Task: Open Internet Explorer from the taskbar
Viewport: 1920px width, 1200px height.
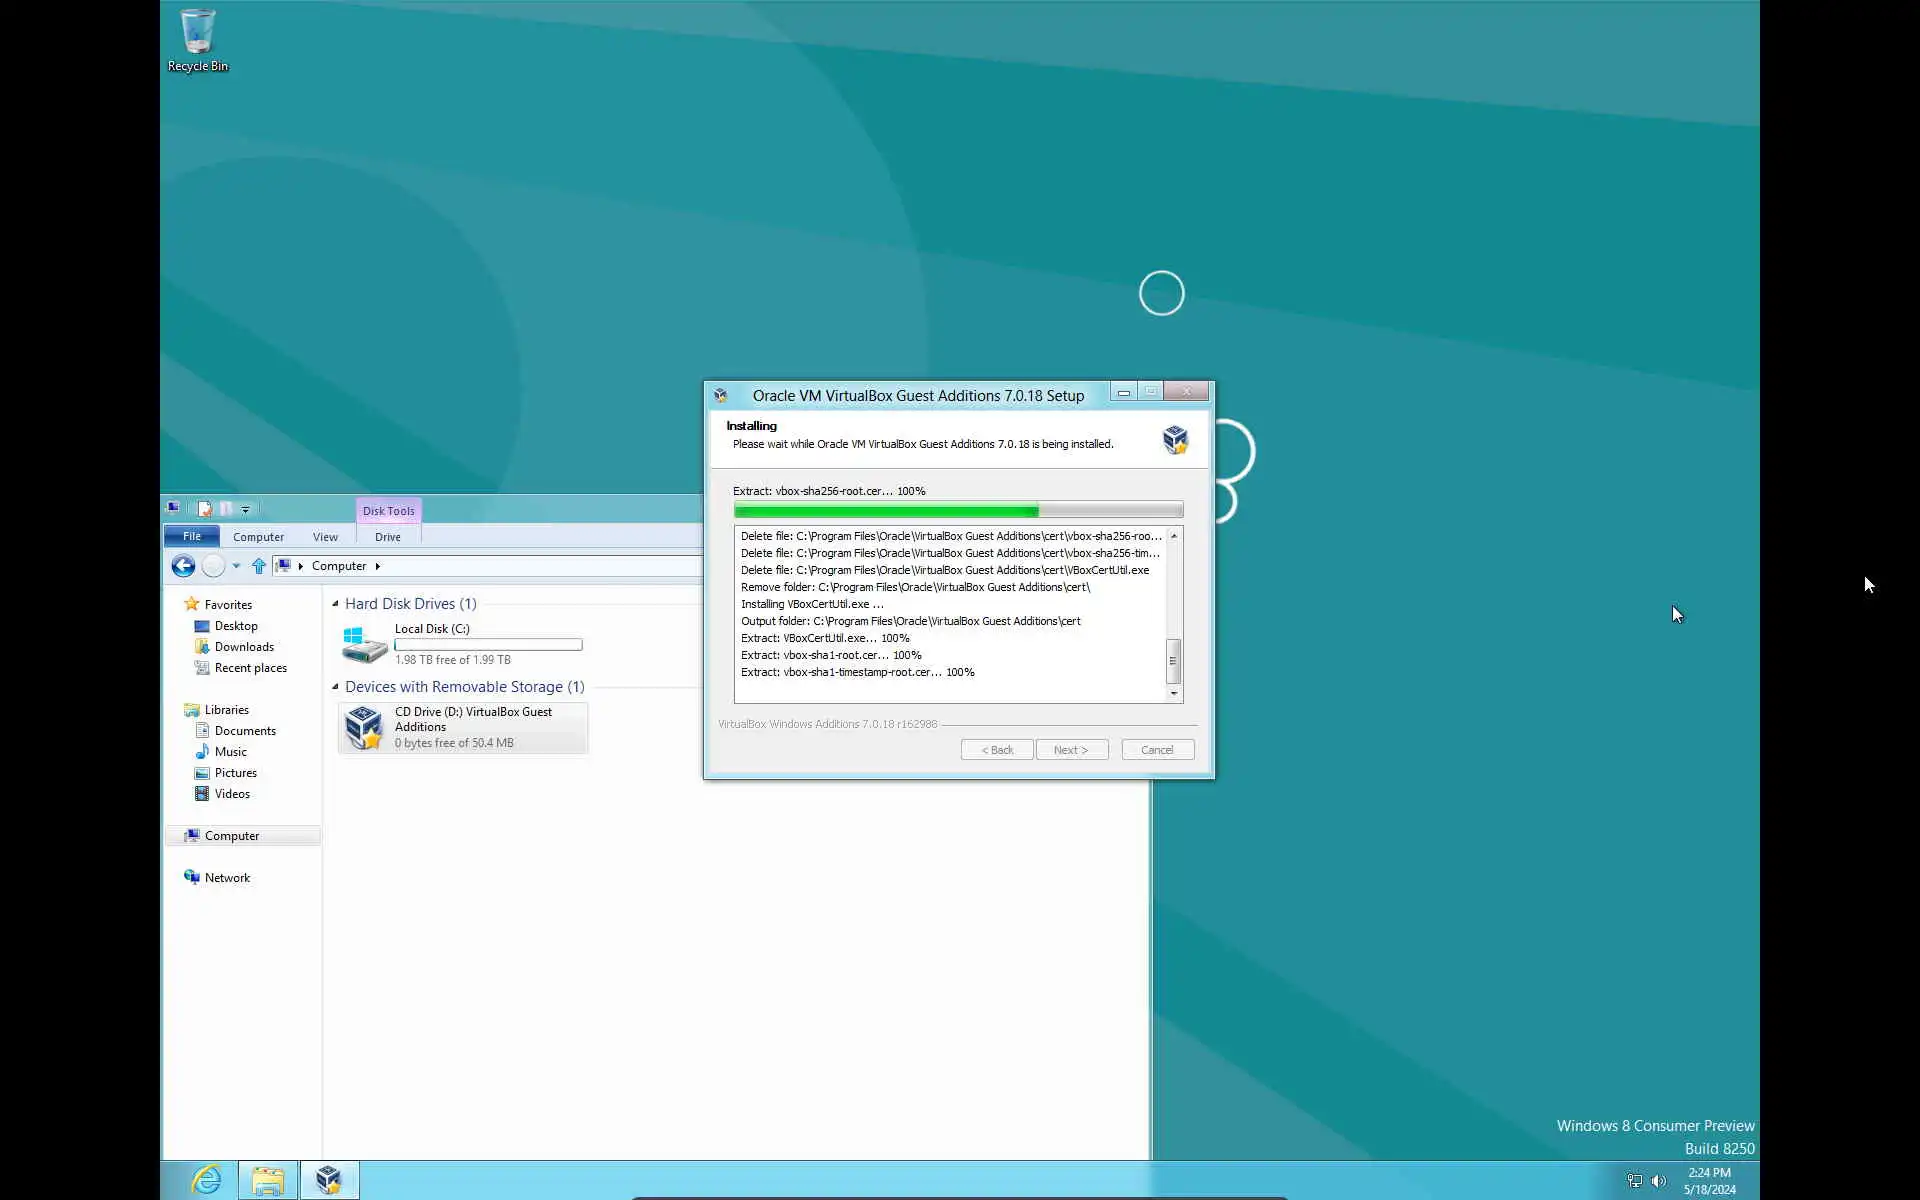Action: [x=206, y=1180]
